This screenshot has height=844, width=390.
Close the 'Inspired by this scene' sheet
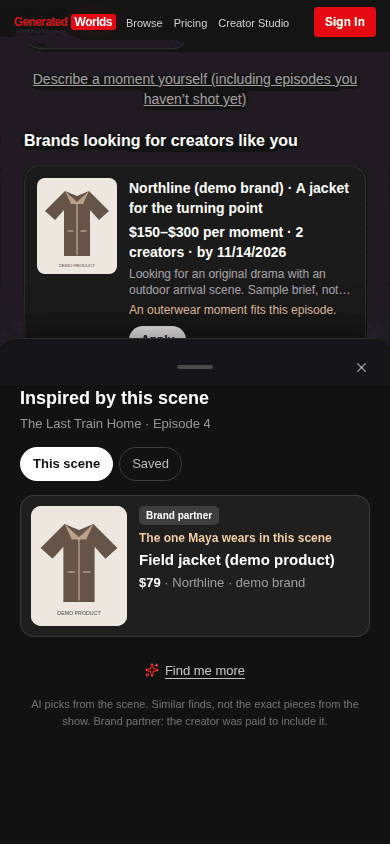pos(361,368)
